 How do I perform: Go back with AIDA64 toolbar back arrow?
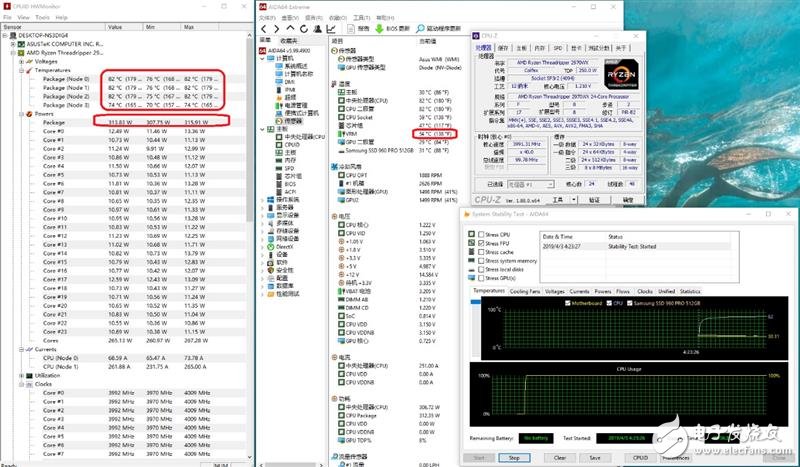(x=264, y=29)
